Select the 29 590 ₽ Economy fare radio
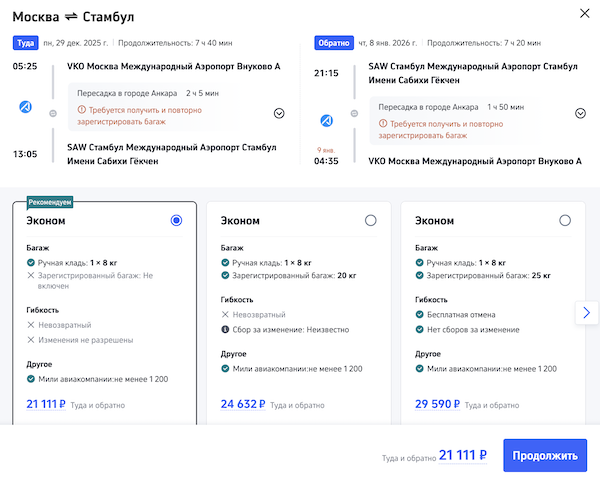Image resolution: width=600 pixels, height=479 pixels. [565, 220]
